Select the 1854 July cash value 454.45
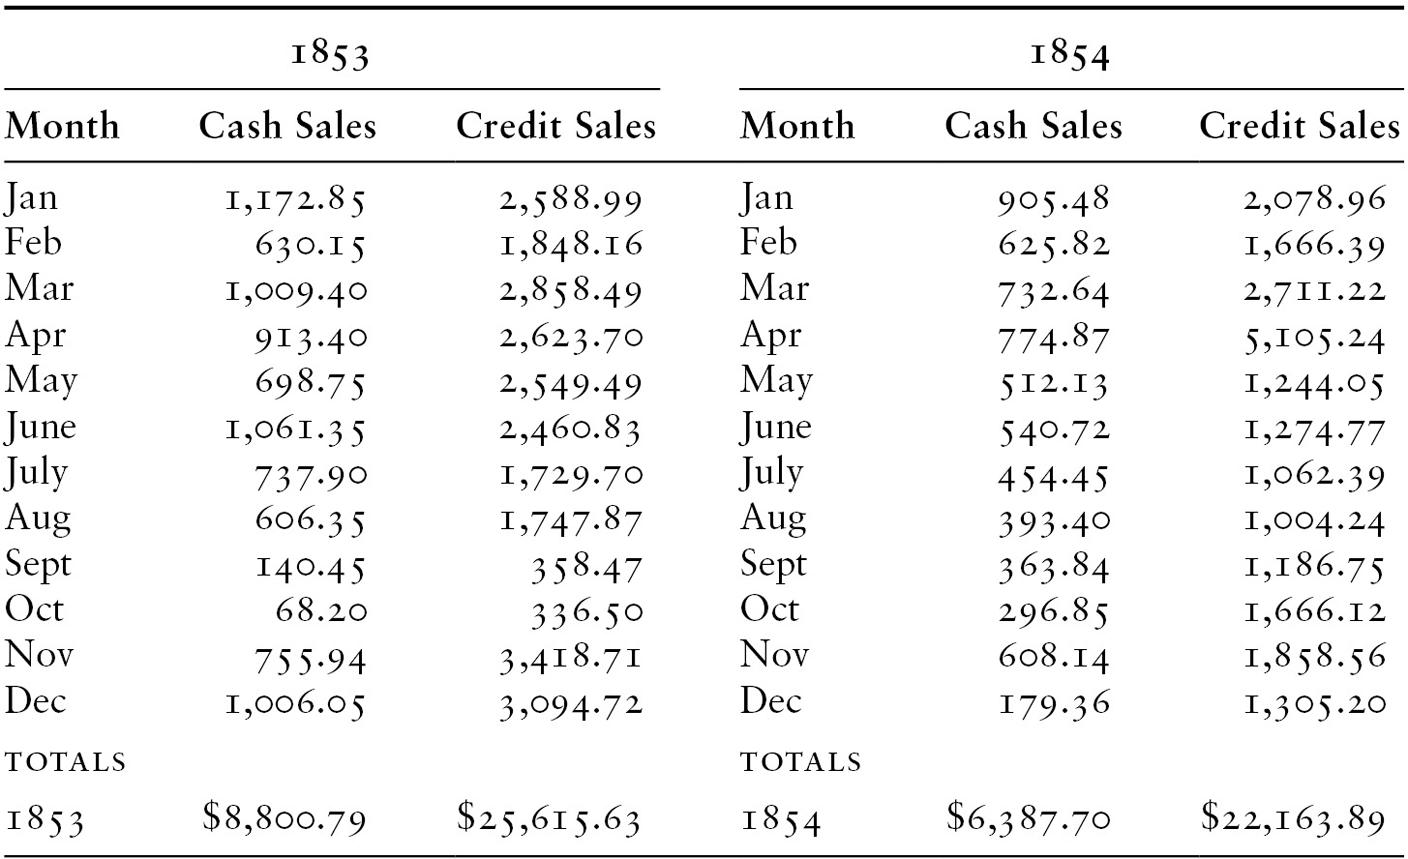 point(1054,474)
